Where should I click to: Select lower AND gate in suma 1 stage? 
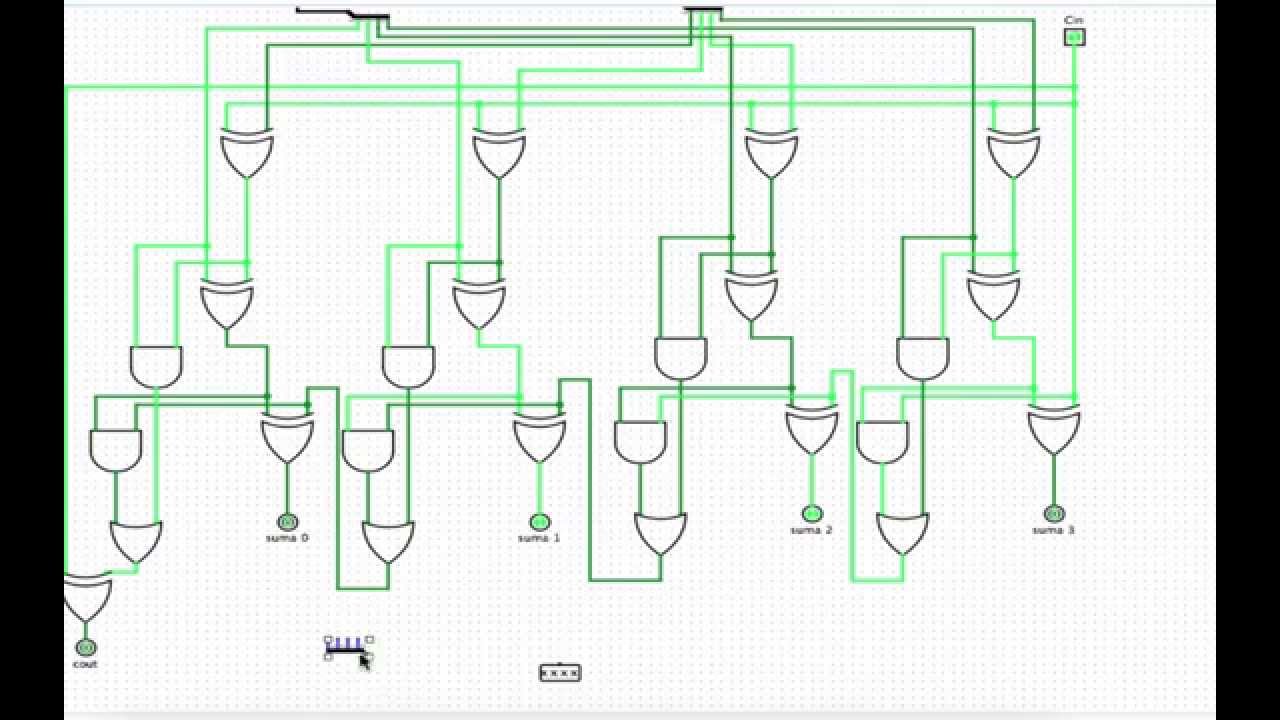click(x=368, y=451)
